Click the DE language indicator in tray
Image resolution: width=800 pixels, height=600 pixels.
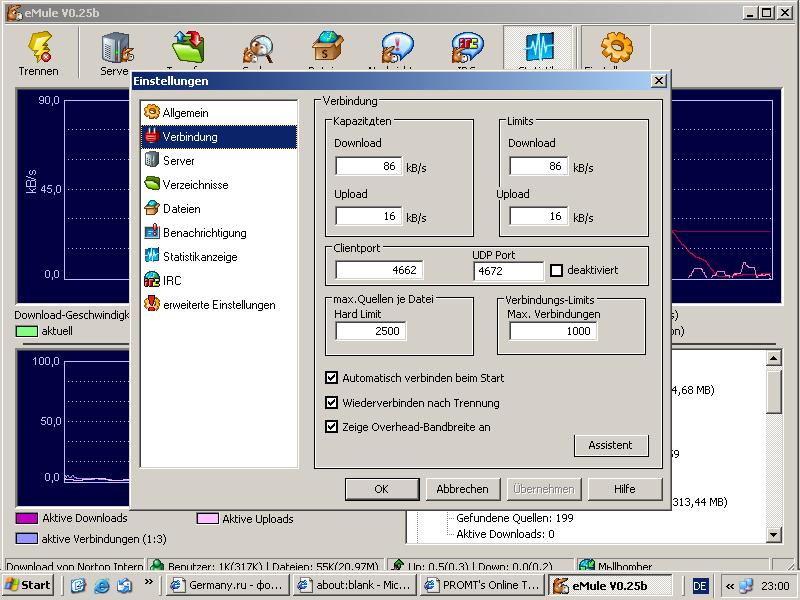pyautogui.click(x=699, y=586)
